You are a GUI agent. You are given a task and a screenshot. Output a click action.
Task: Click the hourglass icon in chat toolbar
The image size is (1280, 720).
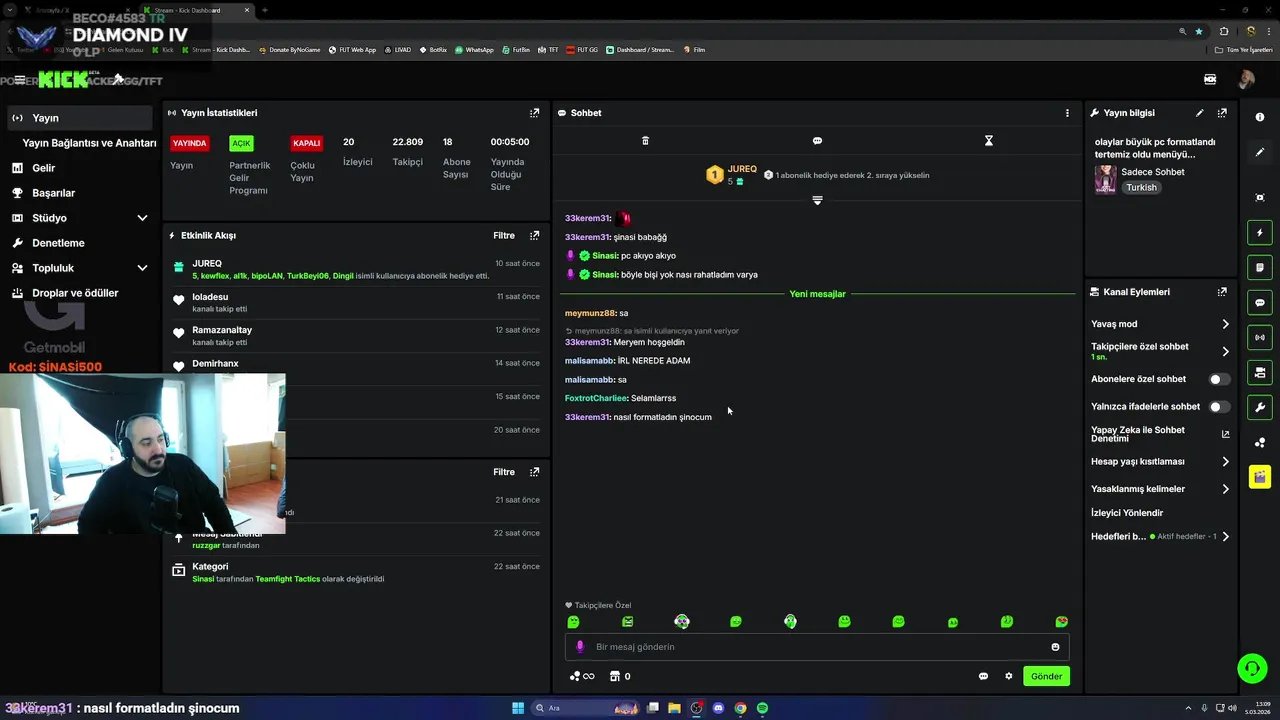pos(988,141)
